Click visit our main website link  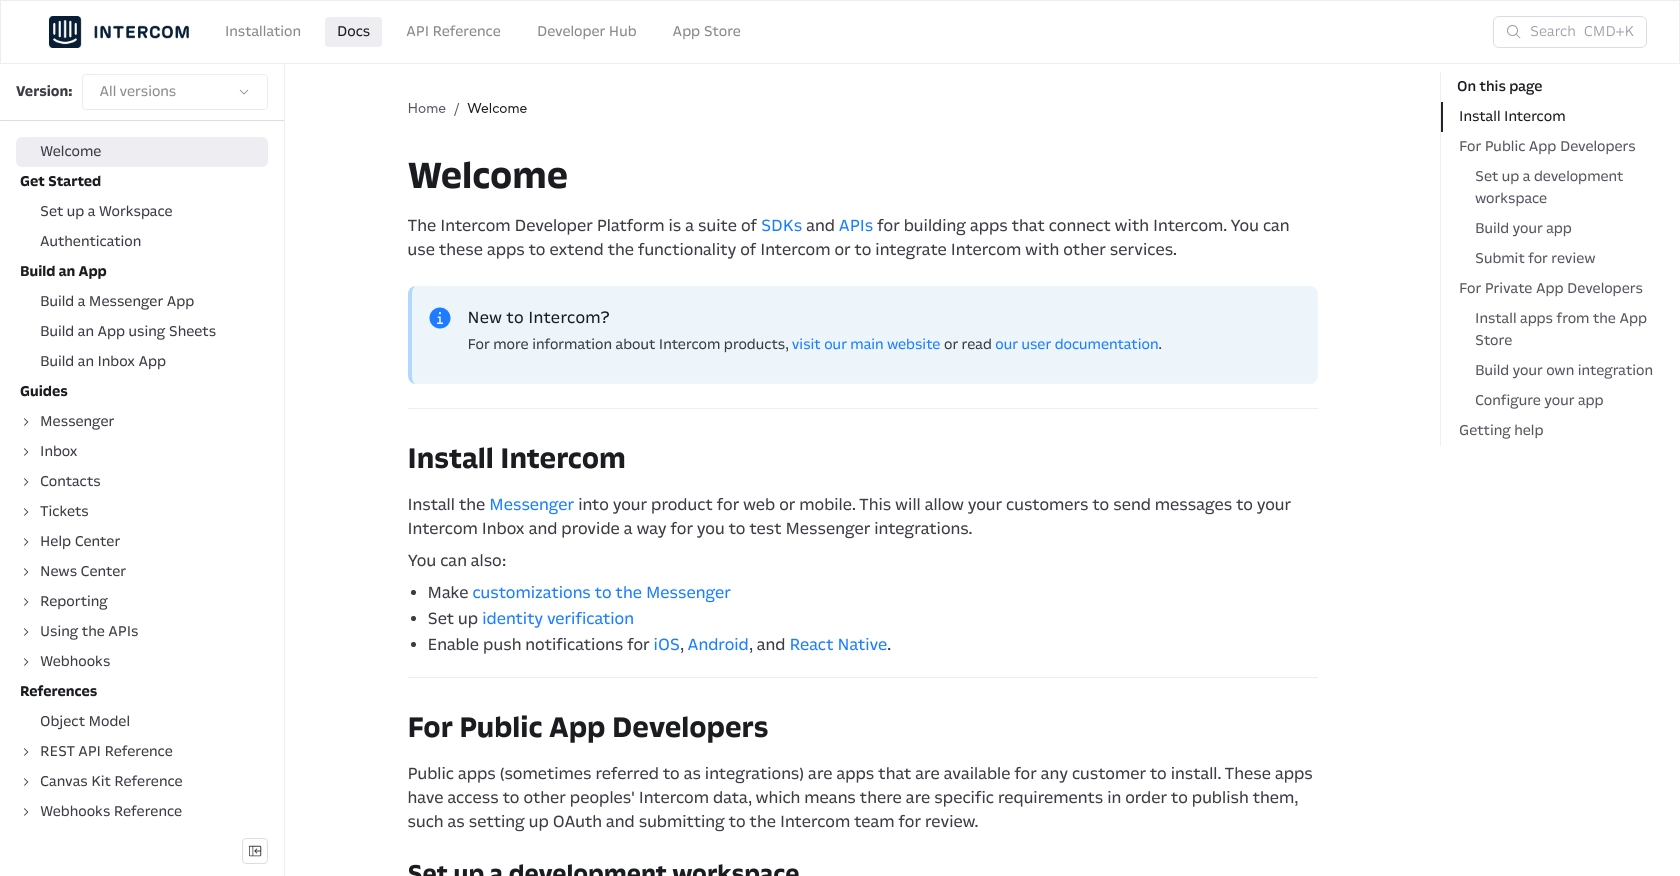866,345
